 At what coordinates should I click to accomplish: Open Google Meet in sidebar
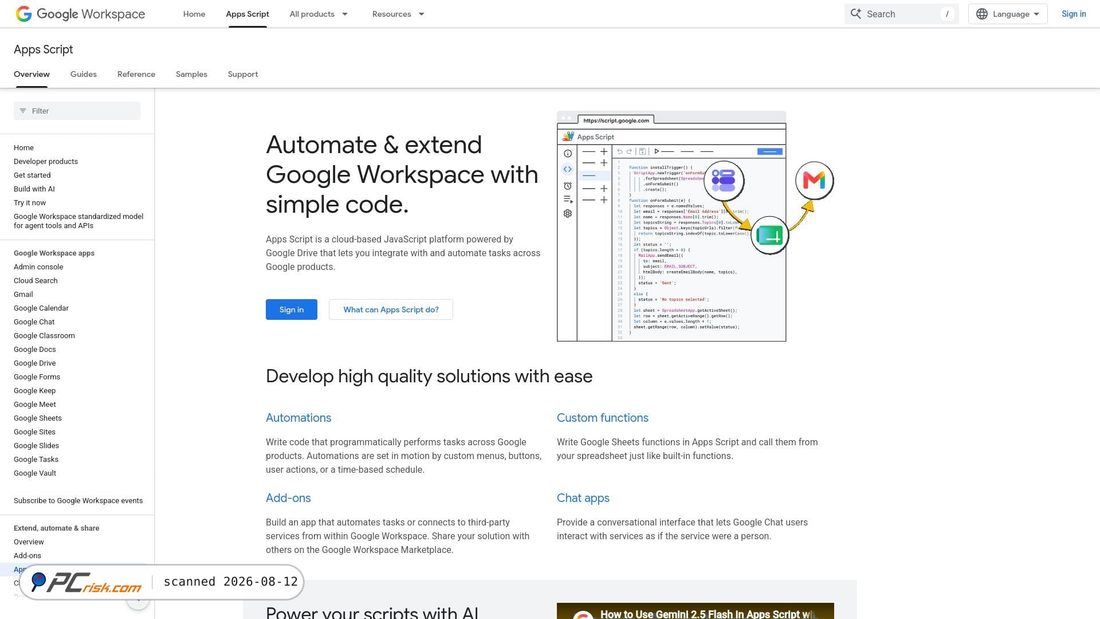point(34,404)
